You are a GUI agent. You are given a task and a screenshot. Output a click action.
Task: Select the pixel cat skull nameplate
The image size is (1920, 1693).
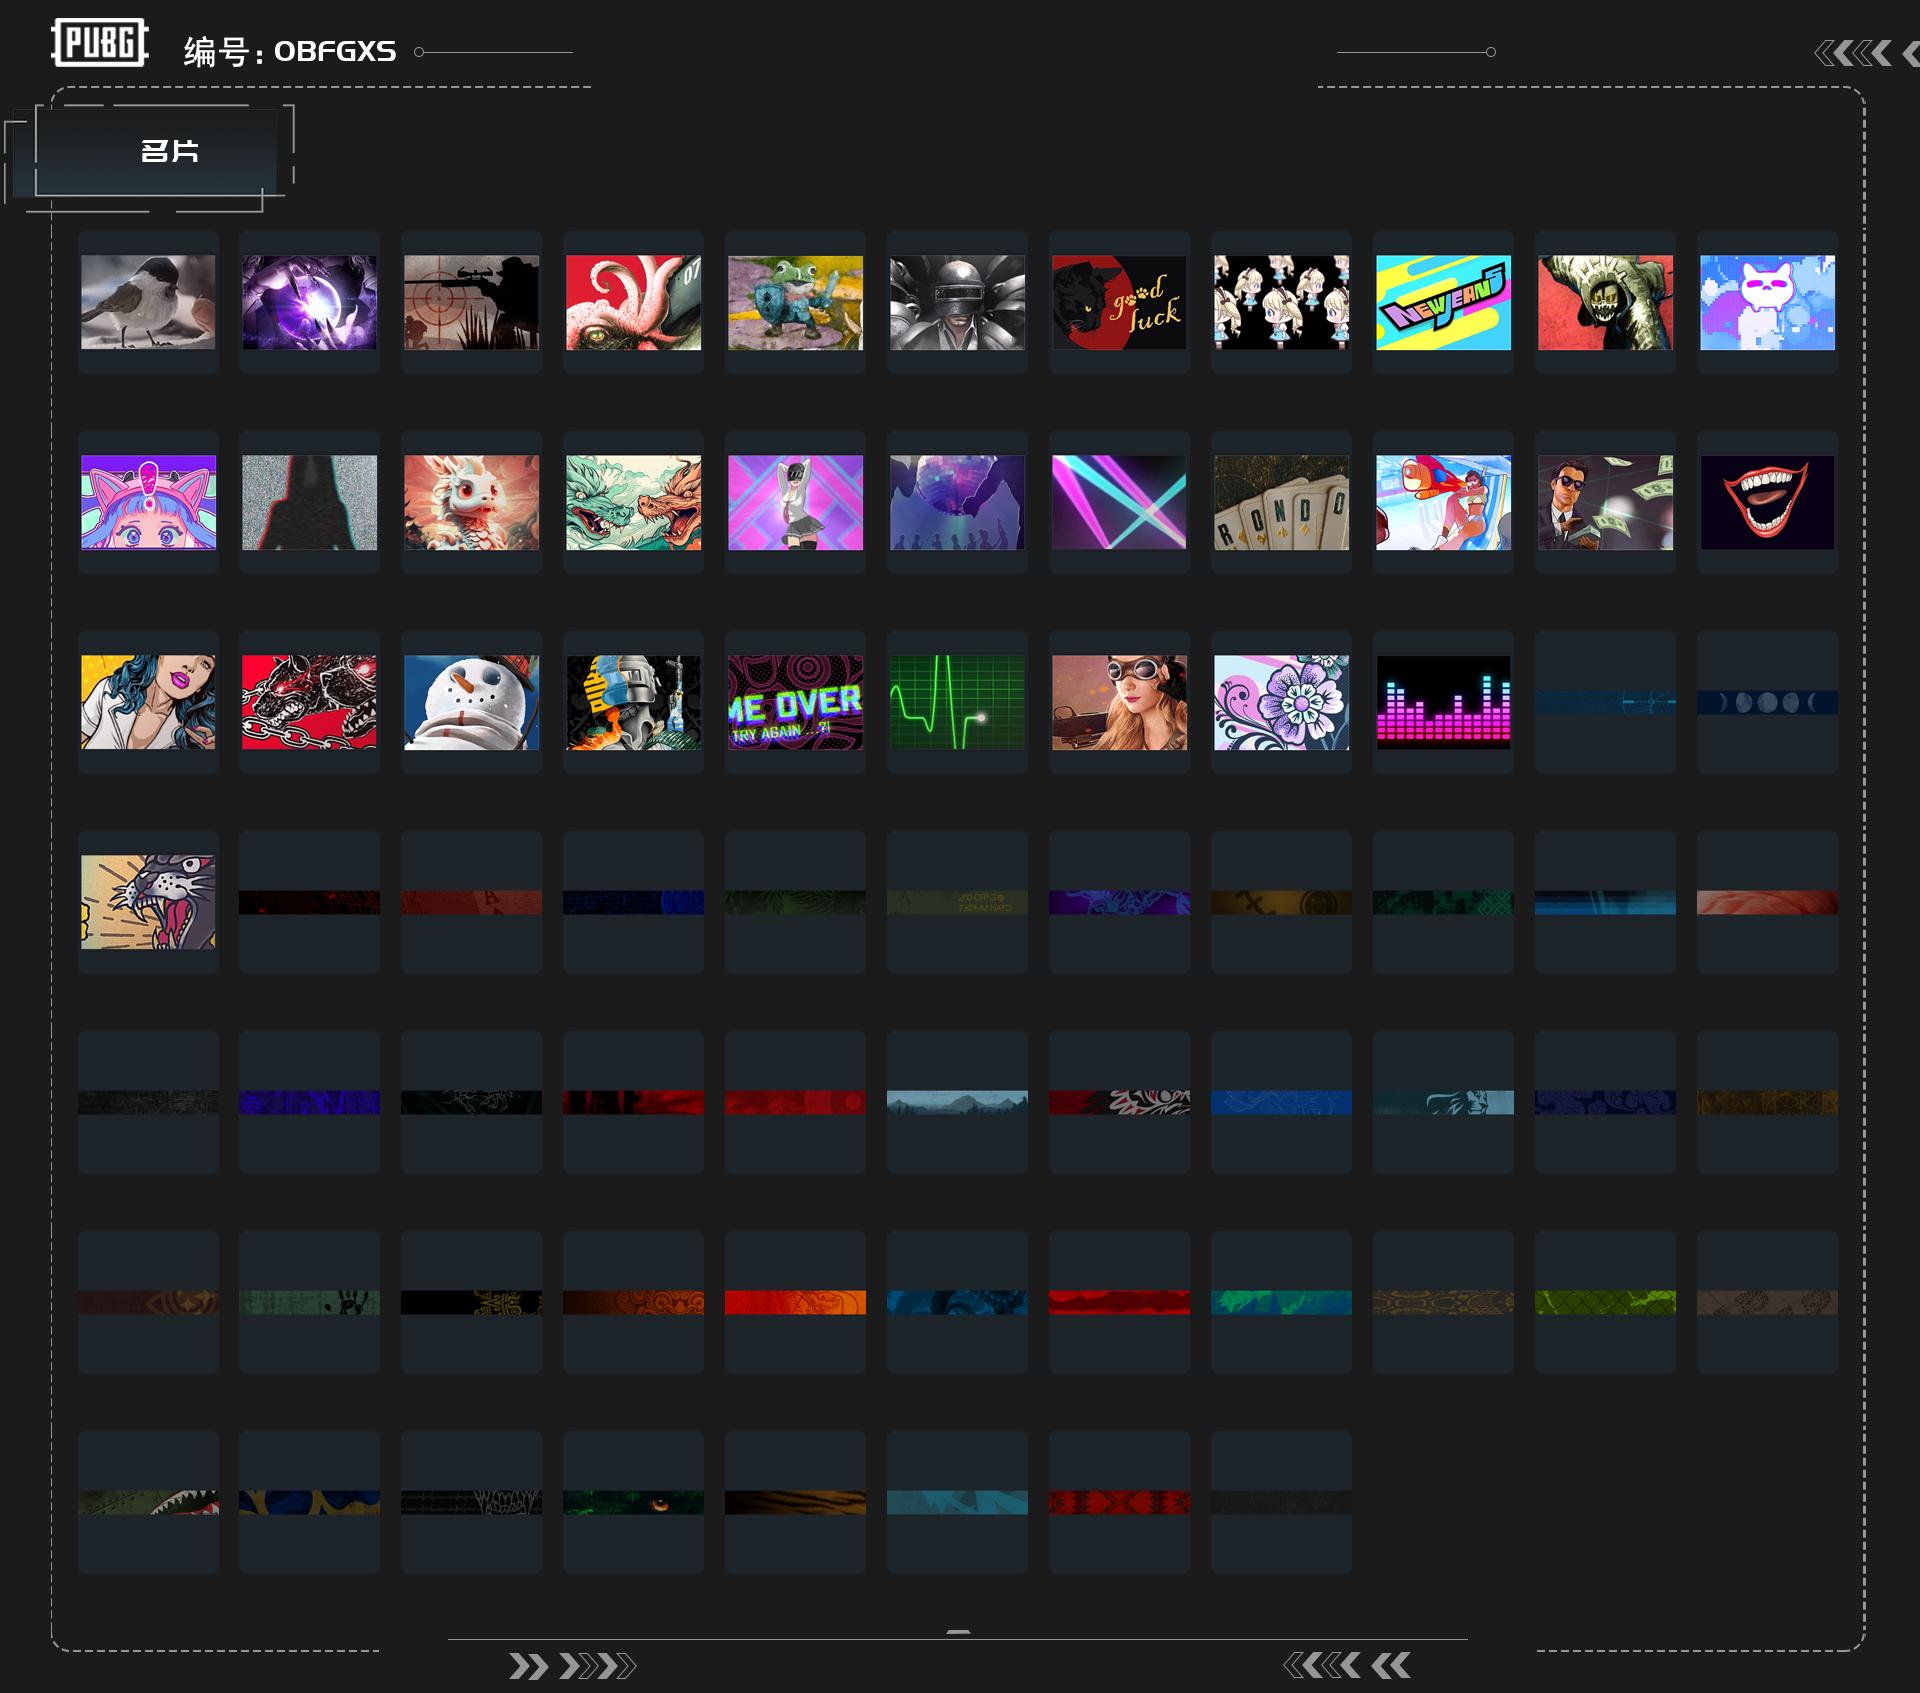[1767, 302]
